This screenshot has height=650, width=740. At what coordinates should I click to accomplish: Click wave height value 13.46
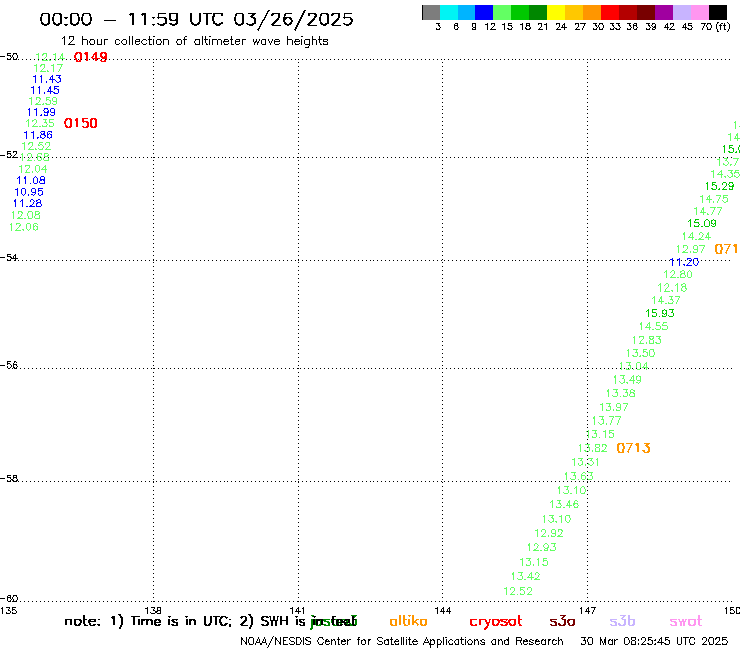(564, 504)
